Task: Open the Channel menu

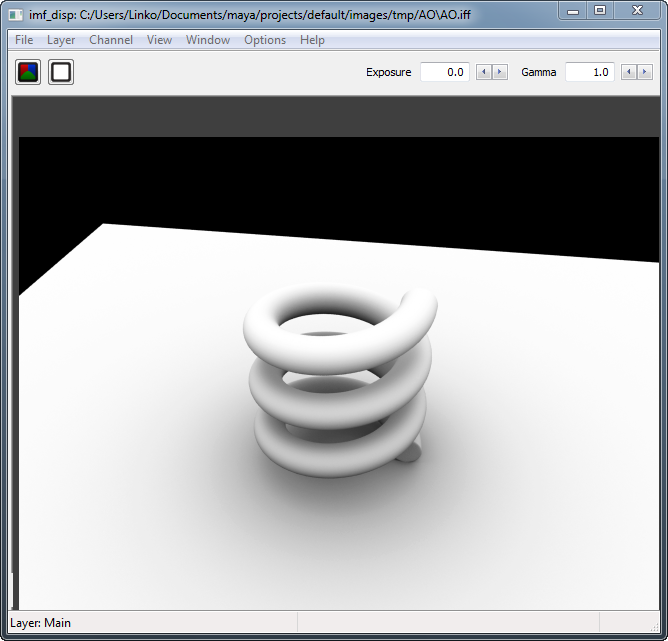Action: (111, 40)
